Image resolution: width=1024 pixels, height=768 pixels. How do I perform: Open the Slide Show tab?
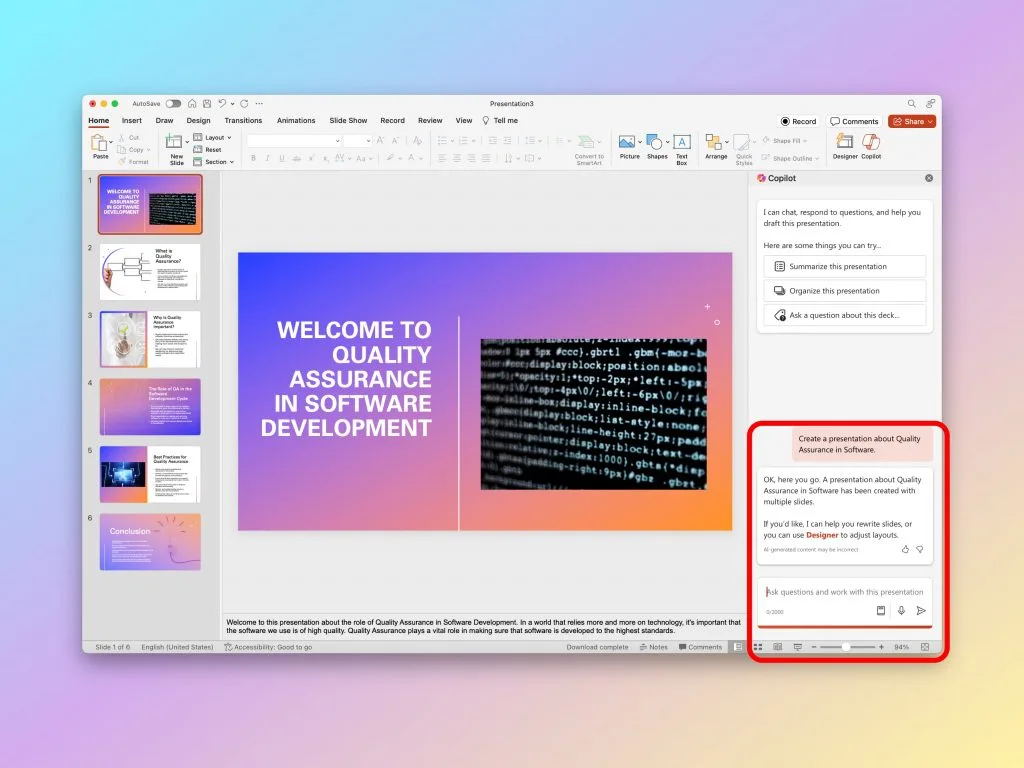click(348, 121)
